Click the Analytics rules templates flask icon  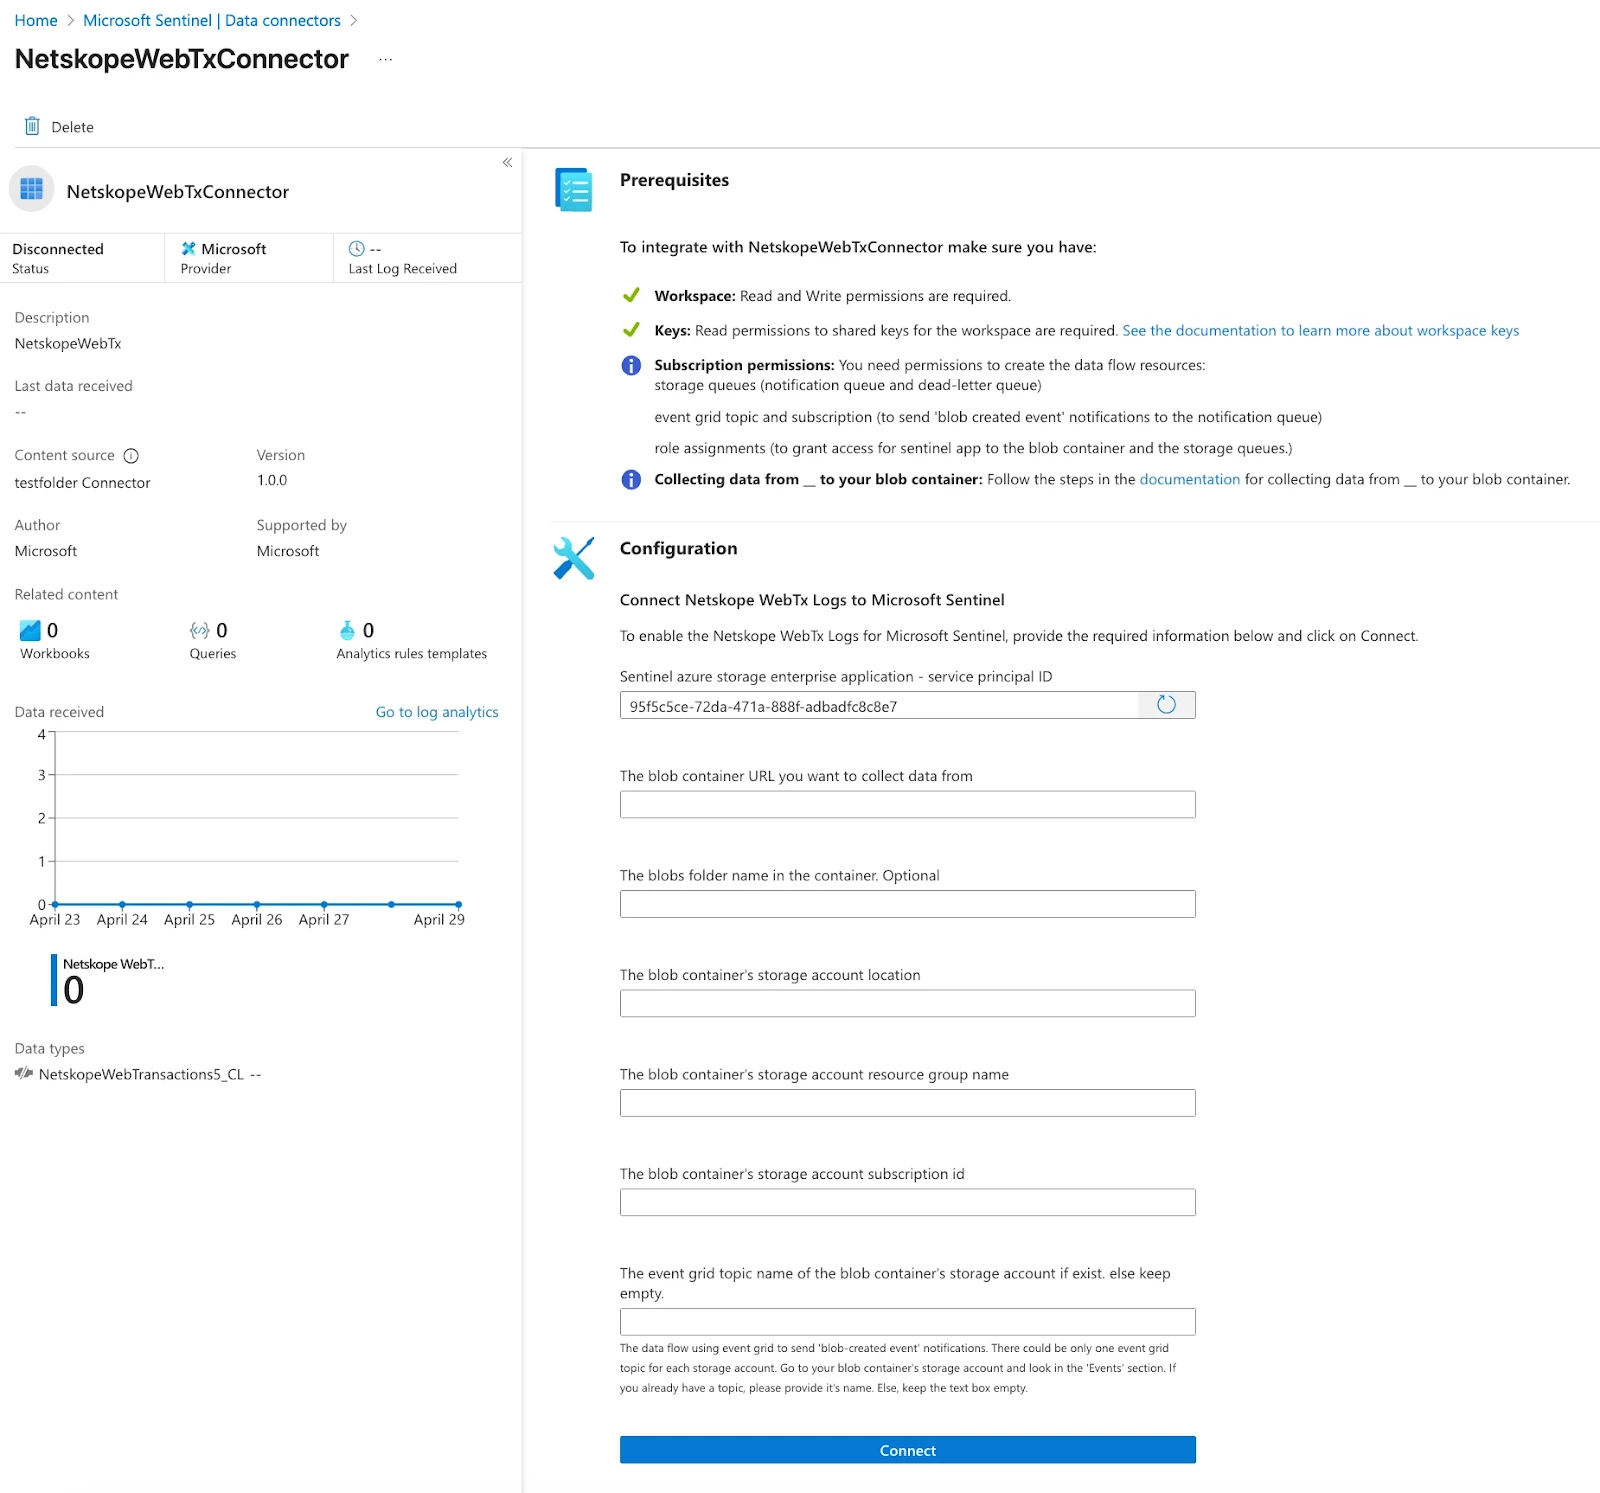347,630
